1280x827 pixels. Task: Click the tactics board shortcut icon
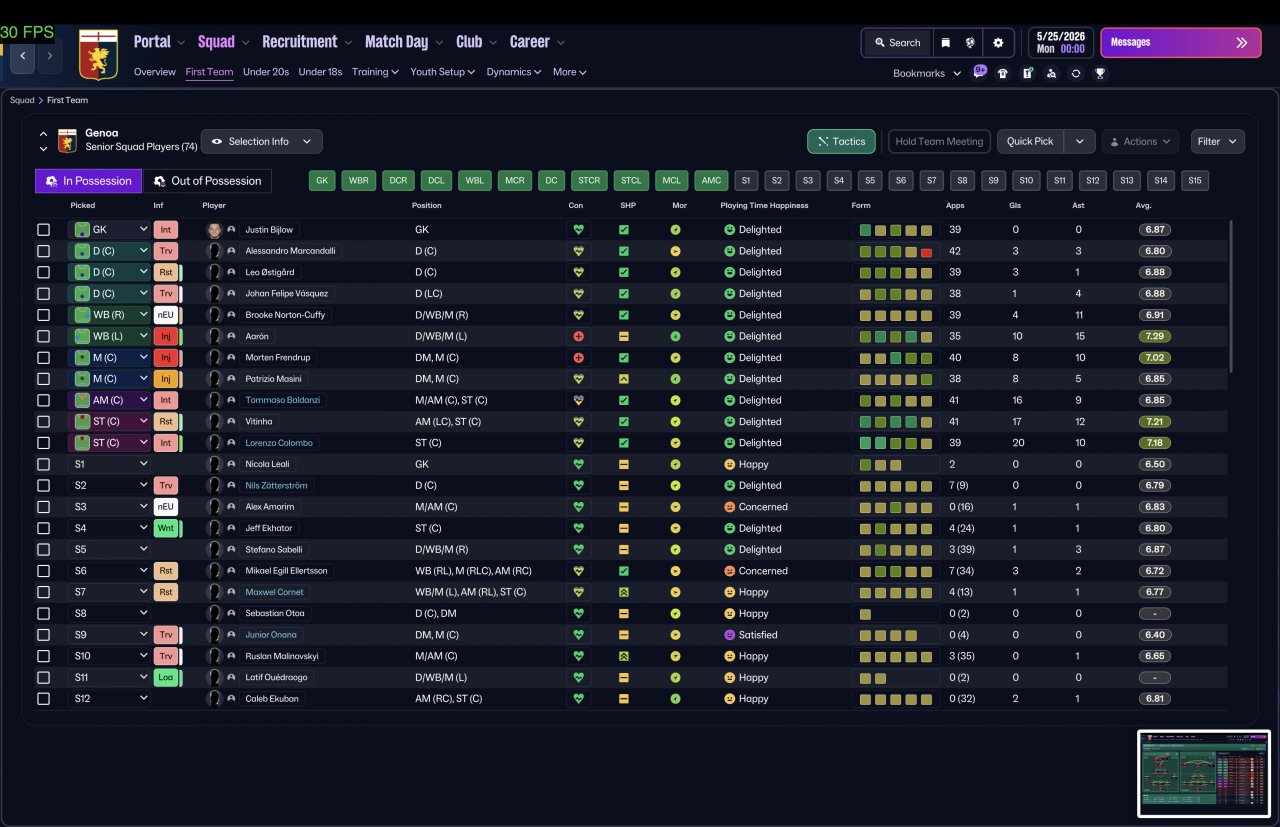[x=1027, y=73]
